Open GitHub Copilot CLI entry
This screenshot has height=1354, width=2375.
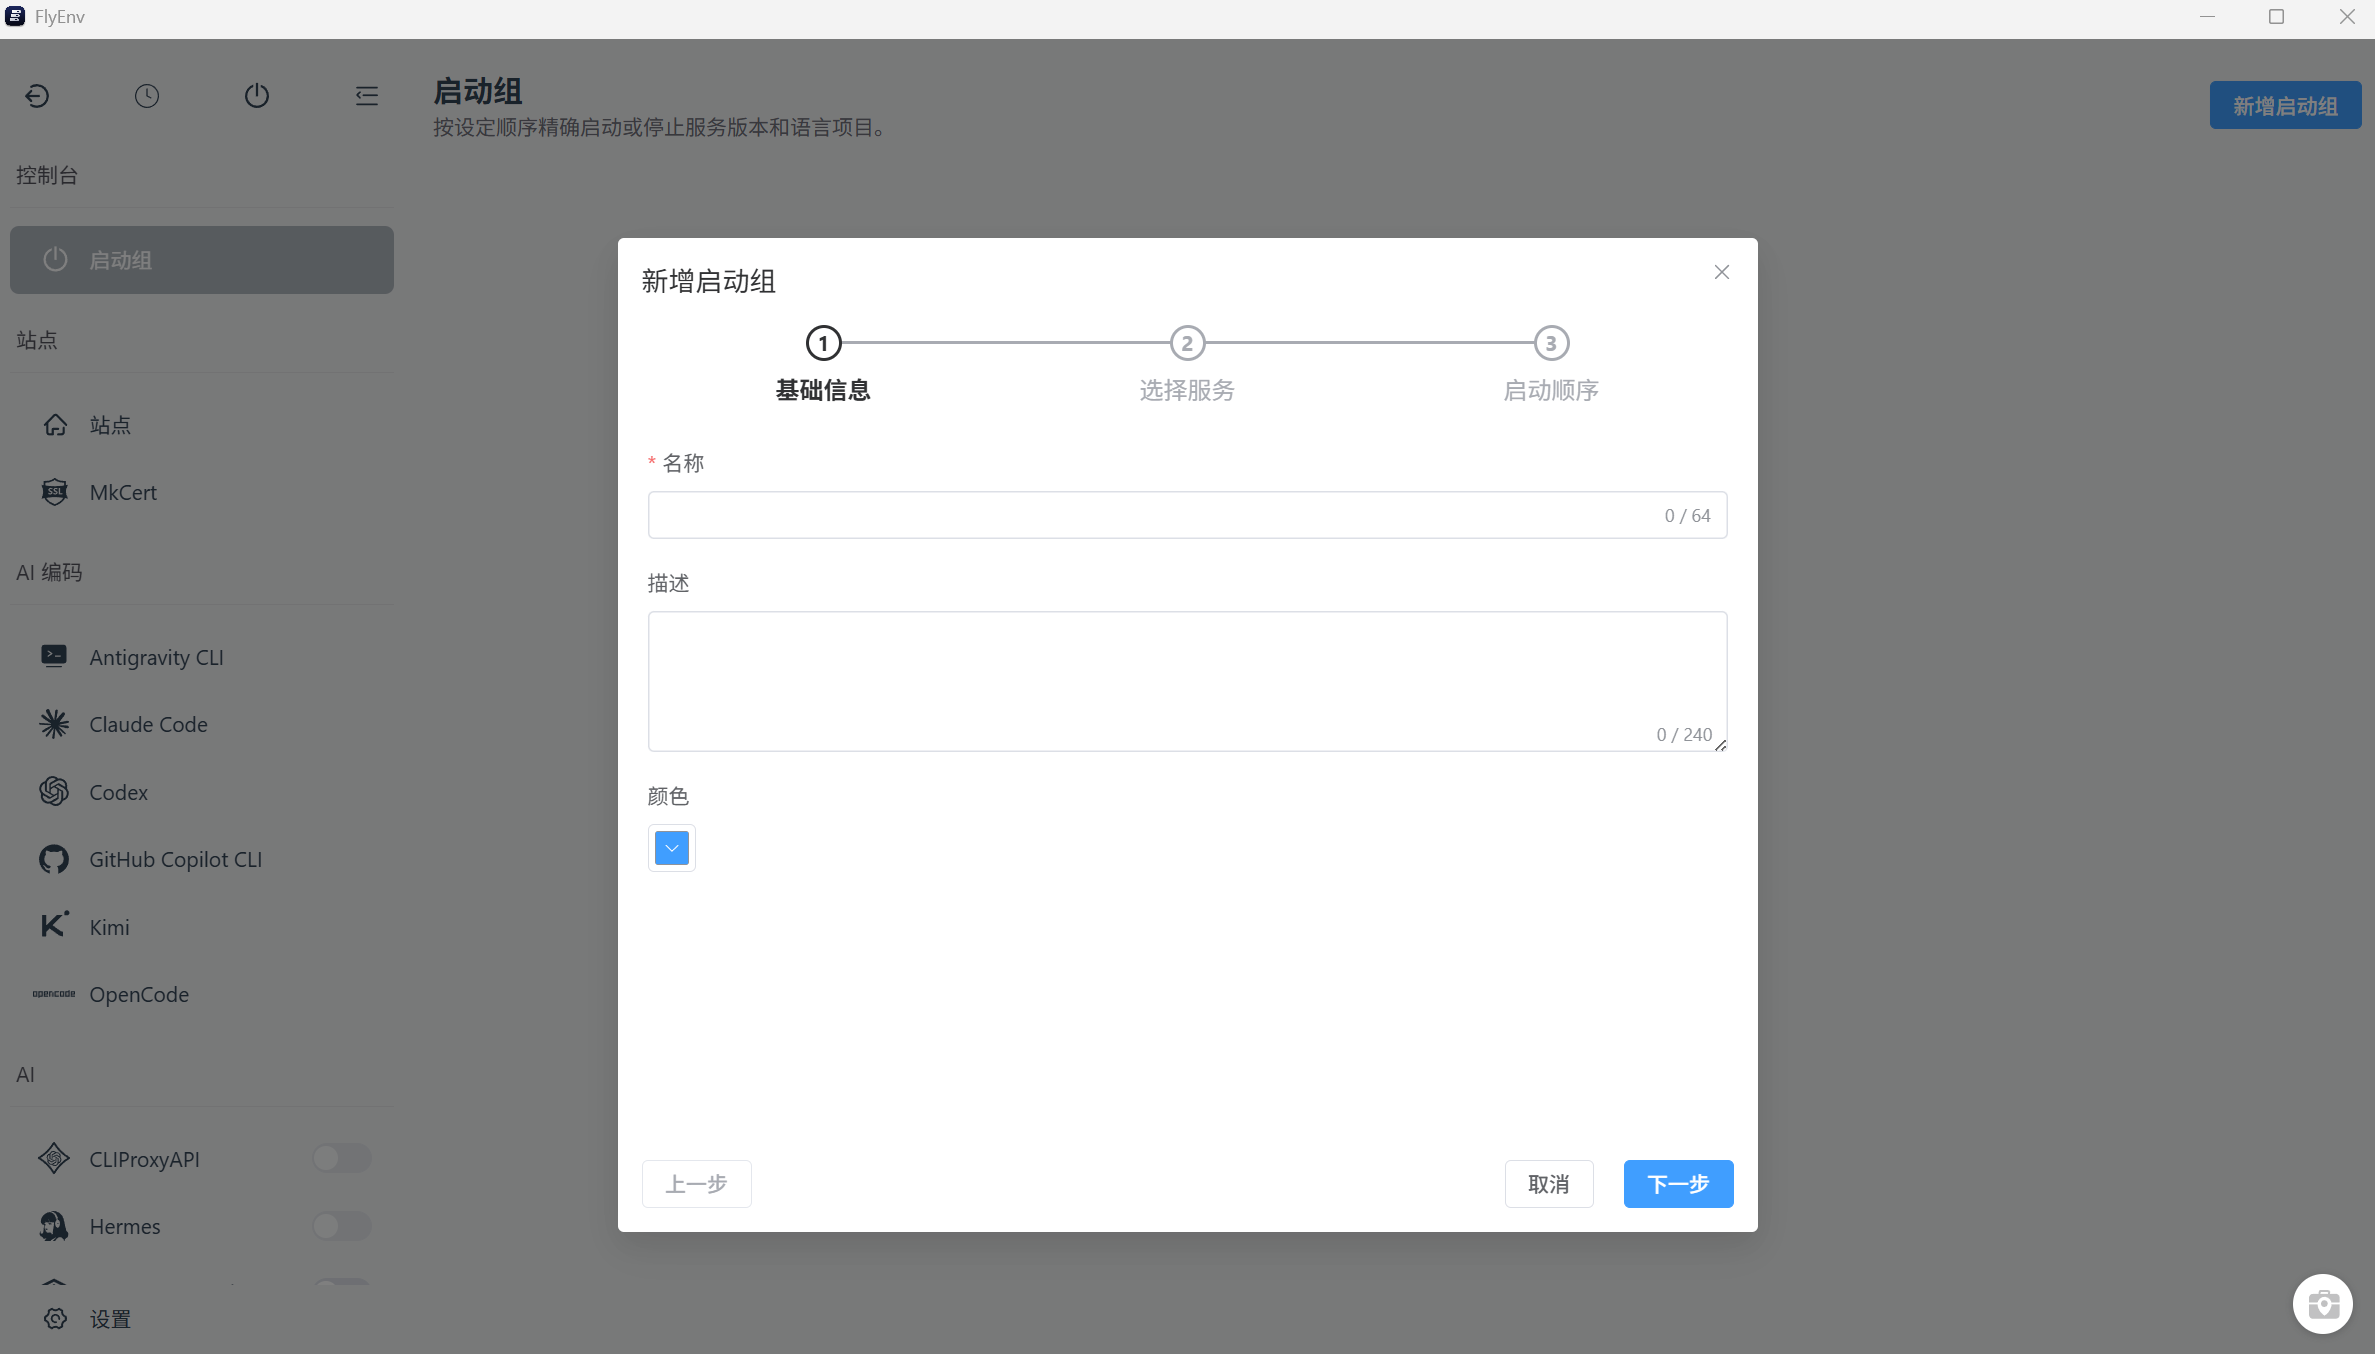202,859
